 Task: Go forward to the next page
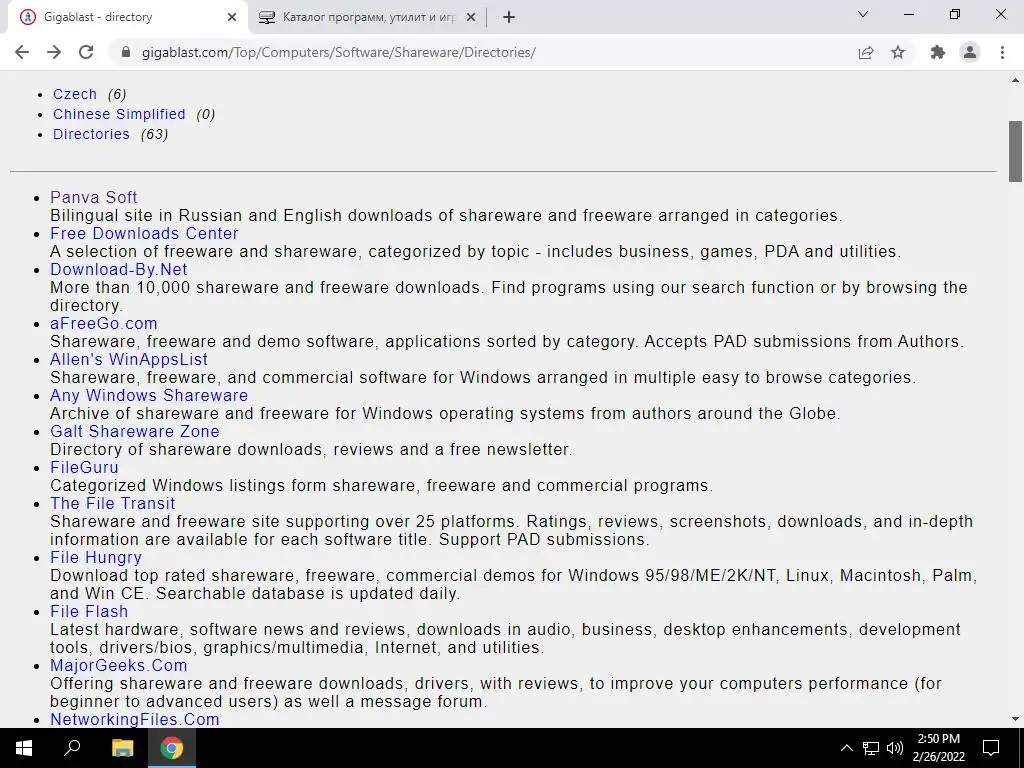pos(54,52)
